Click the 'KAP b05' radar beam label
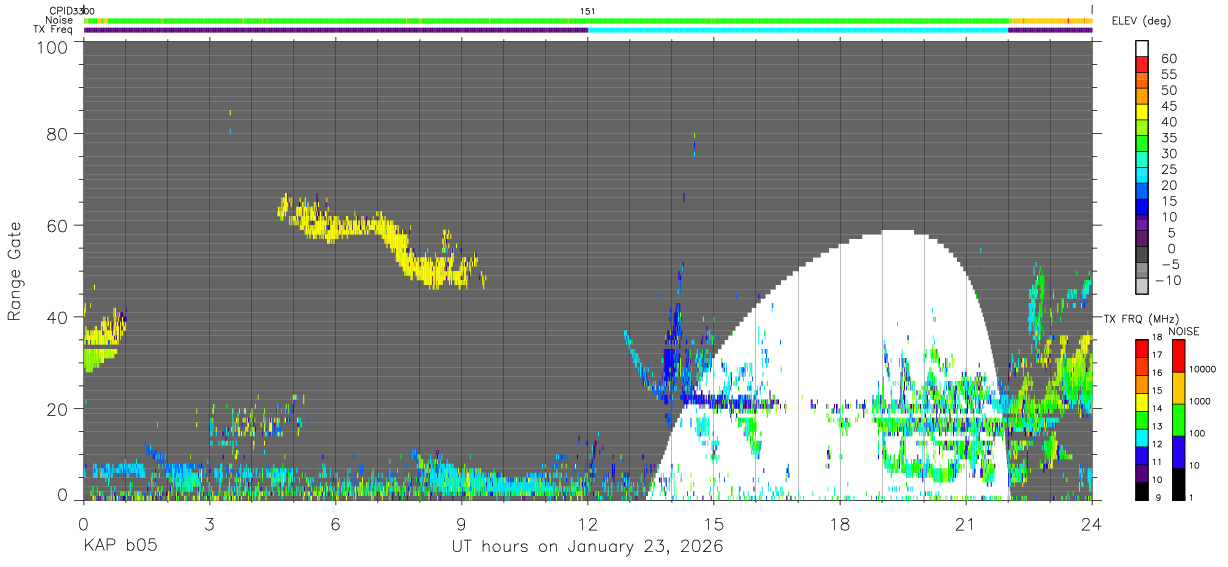The height and width of the screenshot is (567, 1228). [119, 546]
